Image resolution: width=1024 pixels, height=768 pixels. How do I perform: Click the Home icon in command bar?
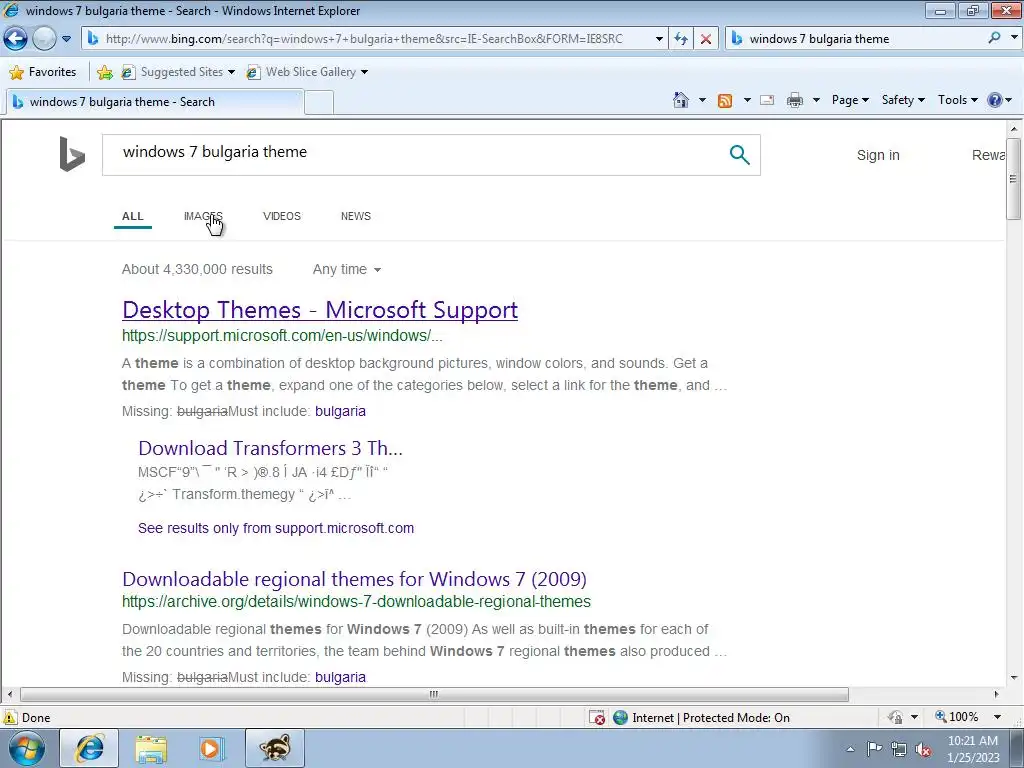click(x=680, y=100)
